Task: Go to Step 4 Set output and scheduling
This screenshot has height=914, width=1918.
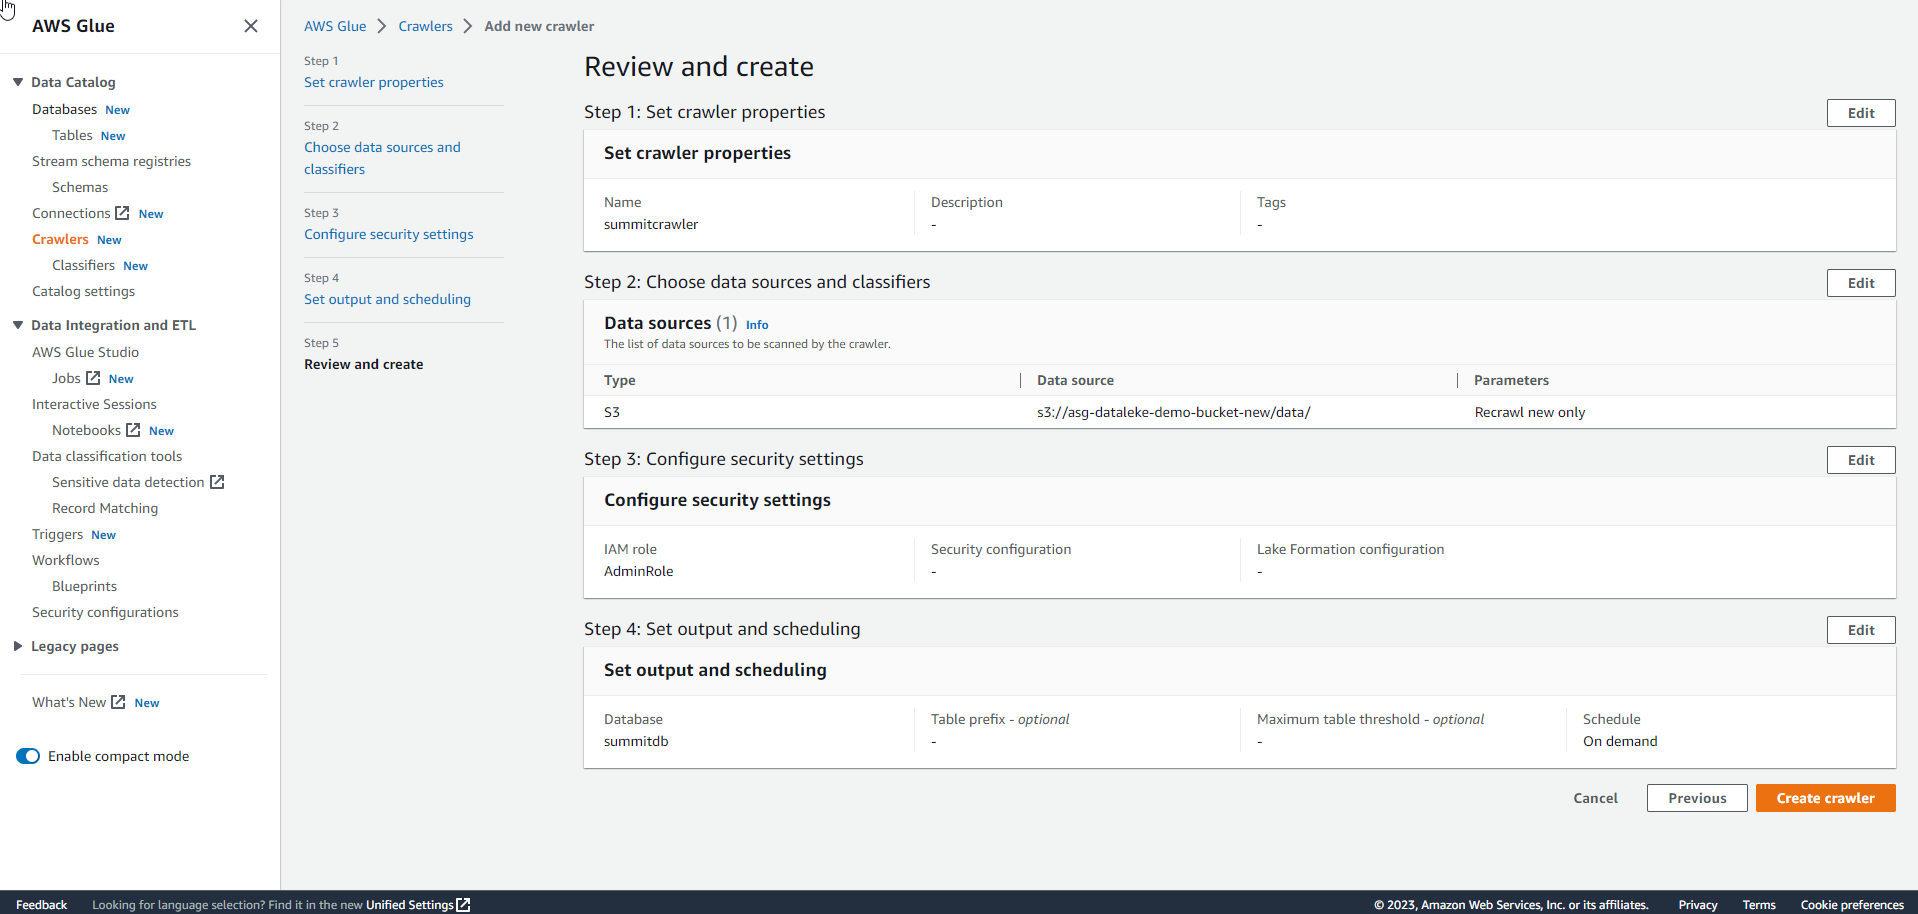Action: point(387,299)
